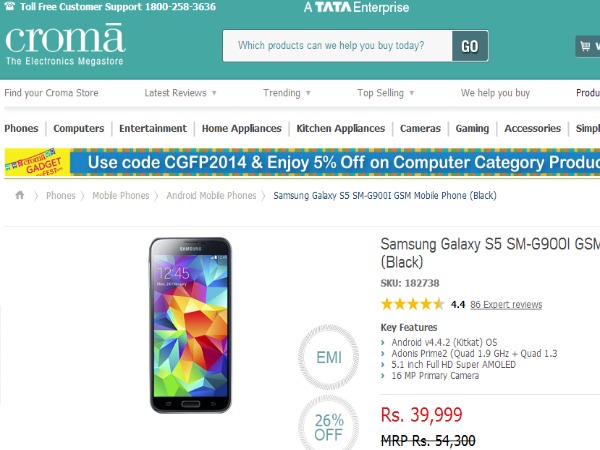Screen dimensions: 600x450
Task: Expand the Latest Reviews dropdown
Action: coord(181,93)
